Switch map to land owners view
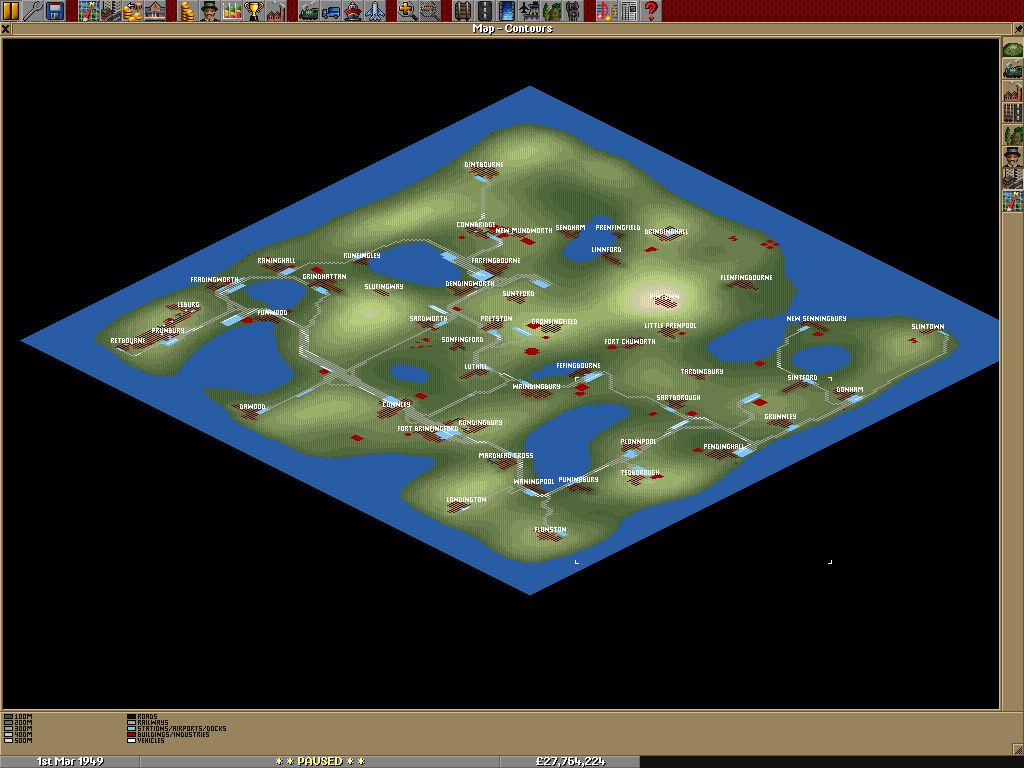This screenshot has width=1024, height=768. [x=1012, y=157]
